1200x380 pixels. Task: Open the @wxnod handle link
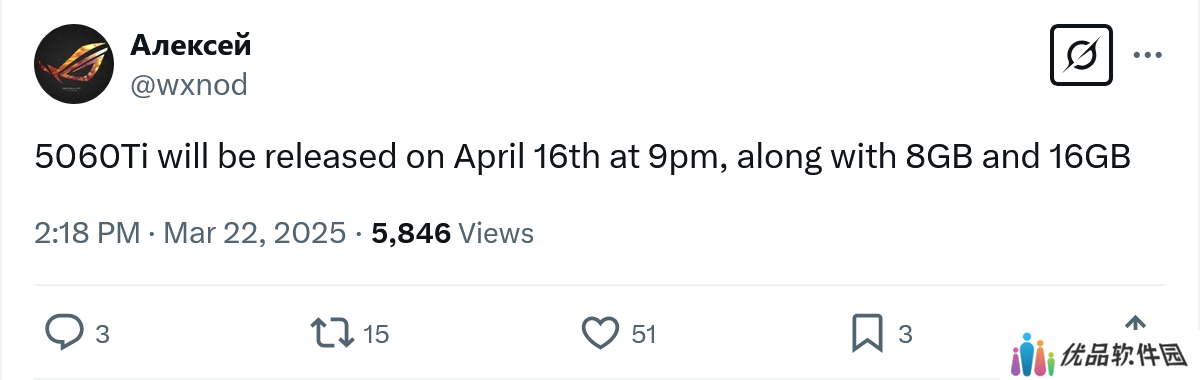coord(189,85)
